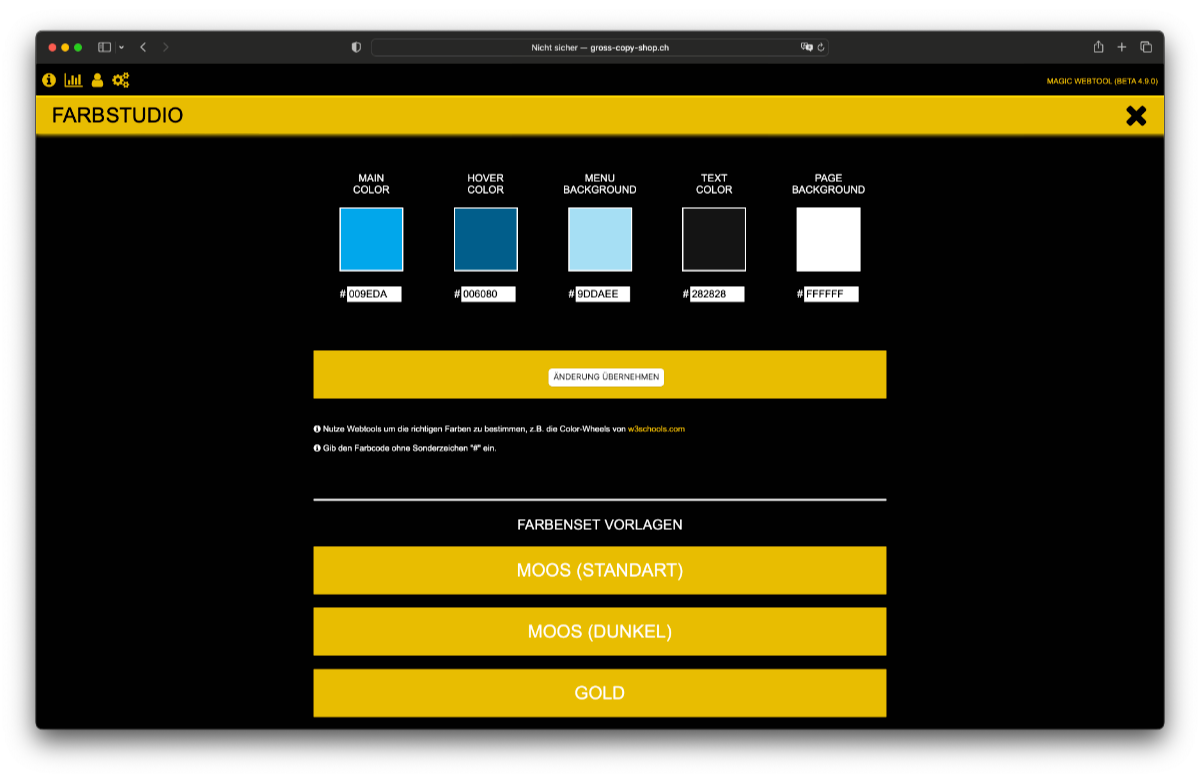Image resolution: width=1200 pixels, height=783 pixels.
Task: Expand the sidebar dropdown chevron
Action: point(121,47)
